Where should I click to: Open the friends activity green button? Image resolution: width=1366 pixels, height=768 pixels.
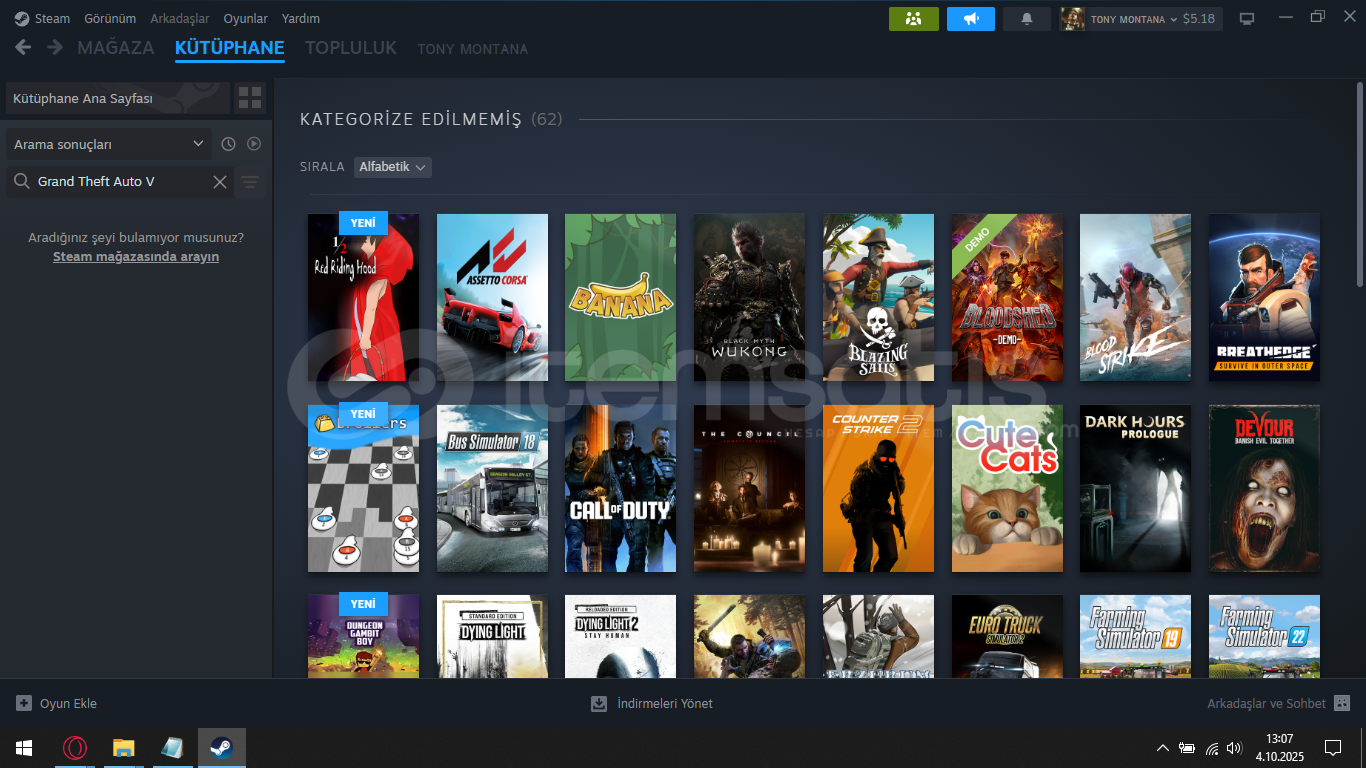[914, 19]
